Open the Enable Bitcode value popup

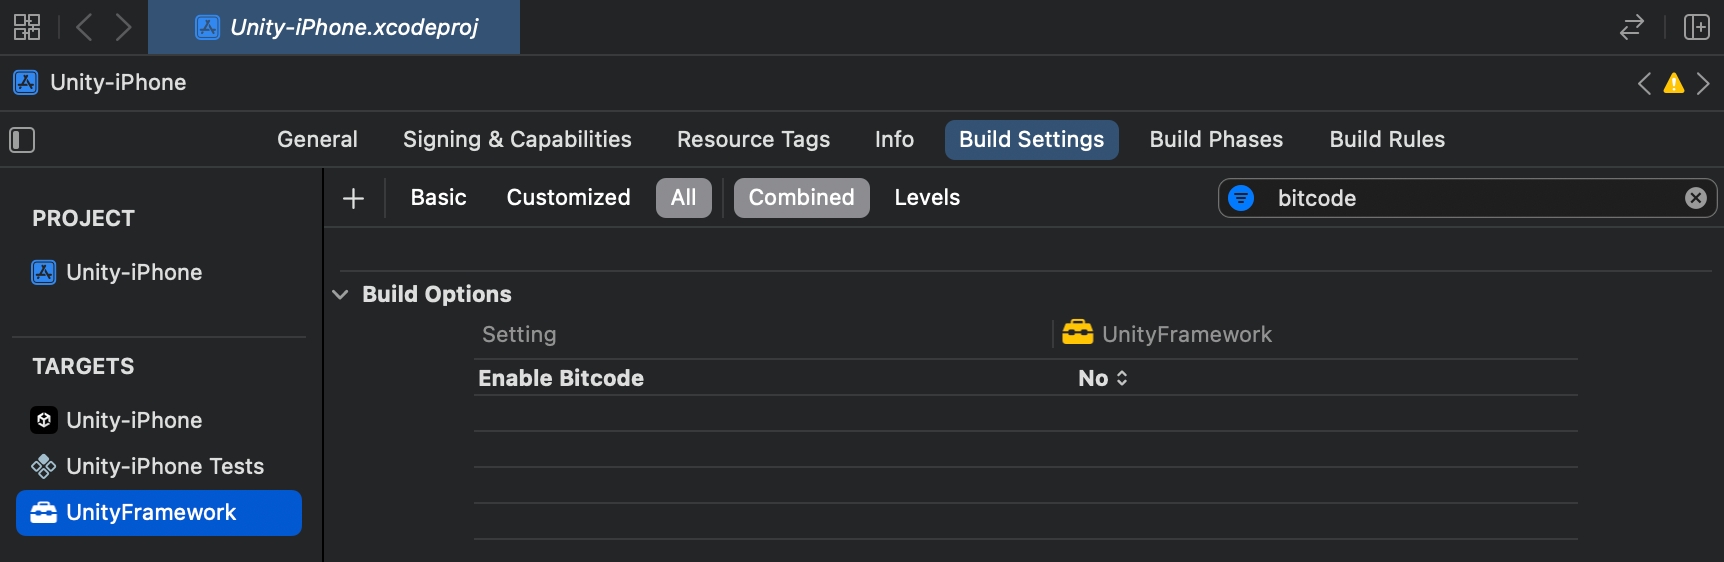point(1103,378)
